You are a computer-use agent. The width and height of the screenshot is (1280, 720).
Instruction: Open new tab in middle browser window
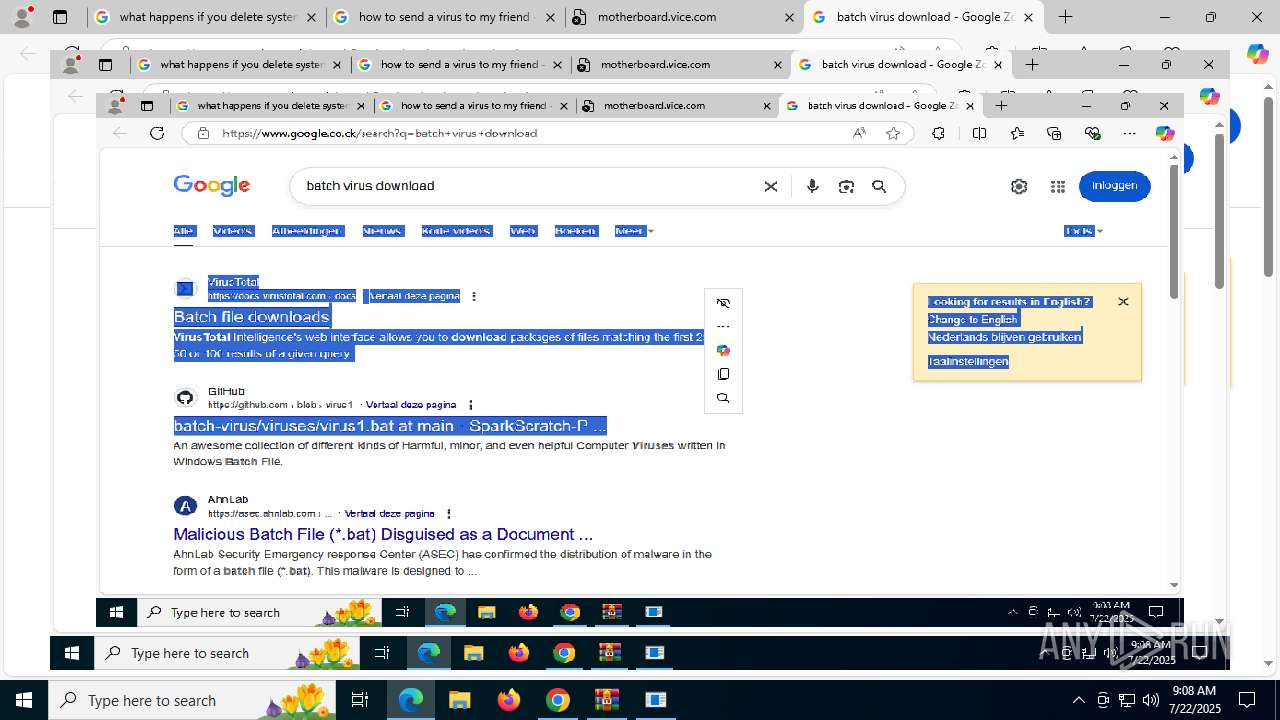point(1032,64)
